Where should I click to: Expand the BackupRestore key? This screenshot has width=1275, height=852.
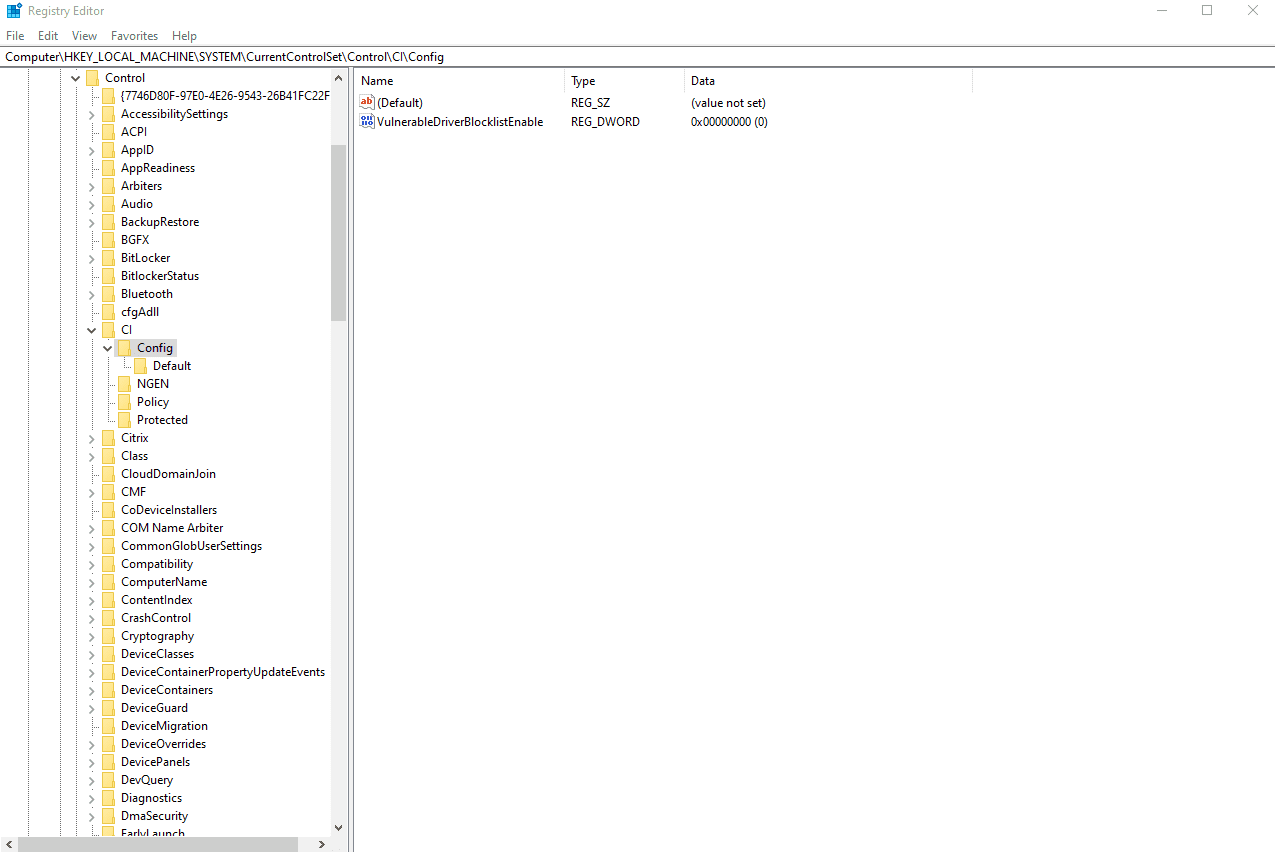[x=91, y=221]
